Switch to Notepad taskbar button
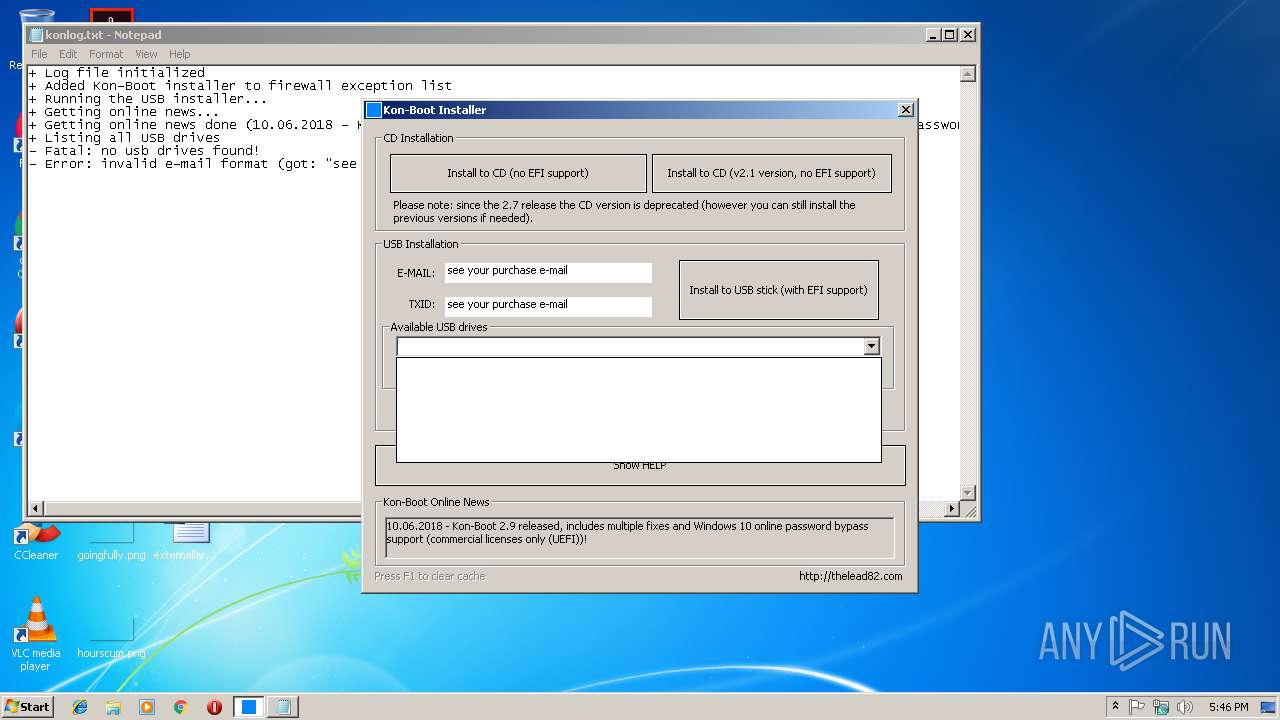Viewport: 1280px width, 720px height. coord(283,707)
